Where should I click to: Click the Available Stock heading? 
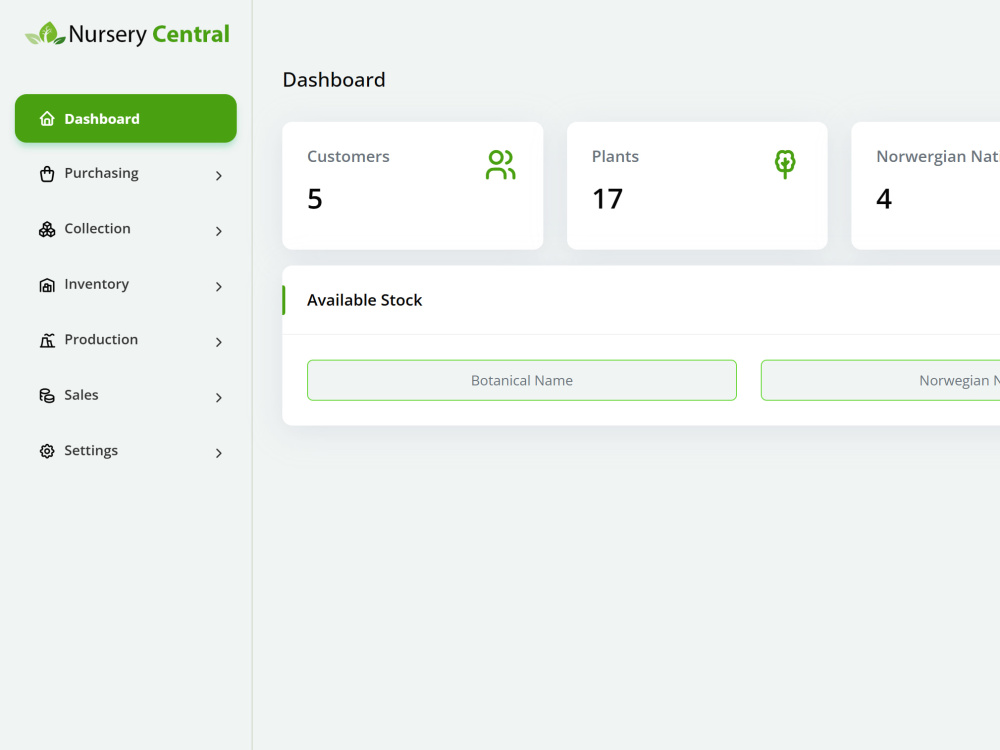(365, 300)
